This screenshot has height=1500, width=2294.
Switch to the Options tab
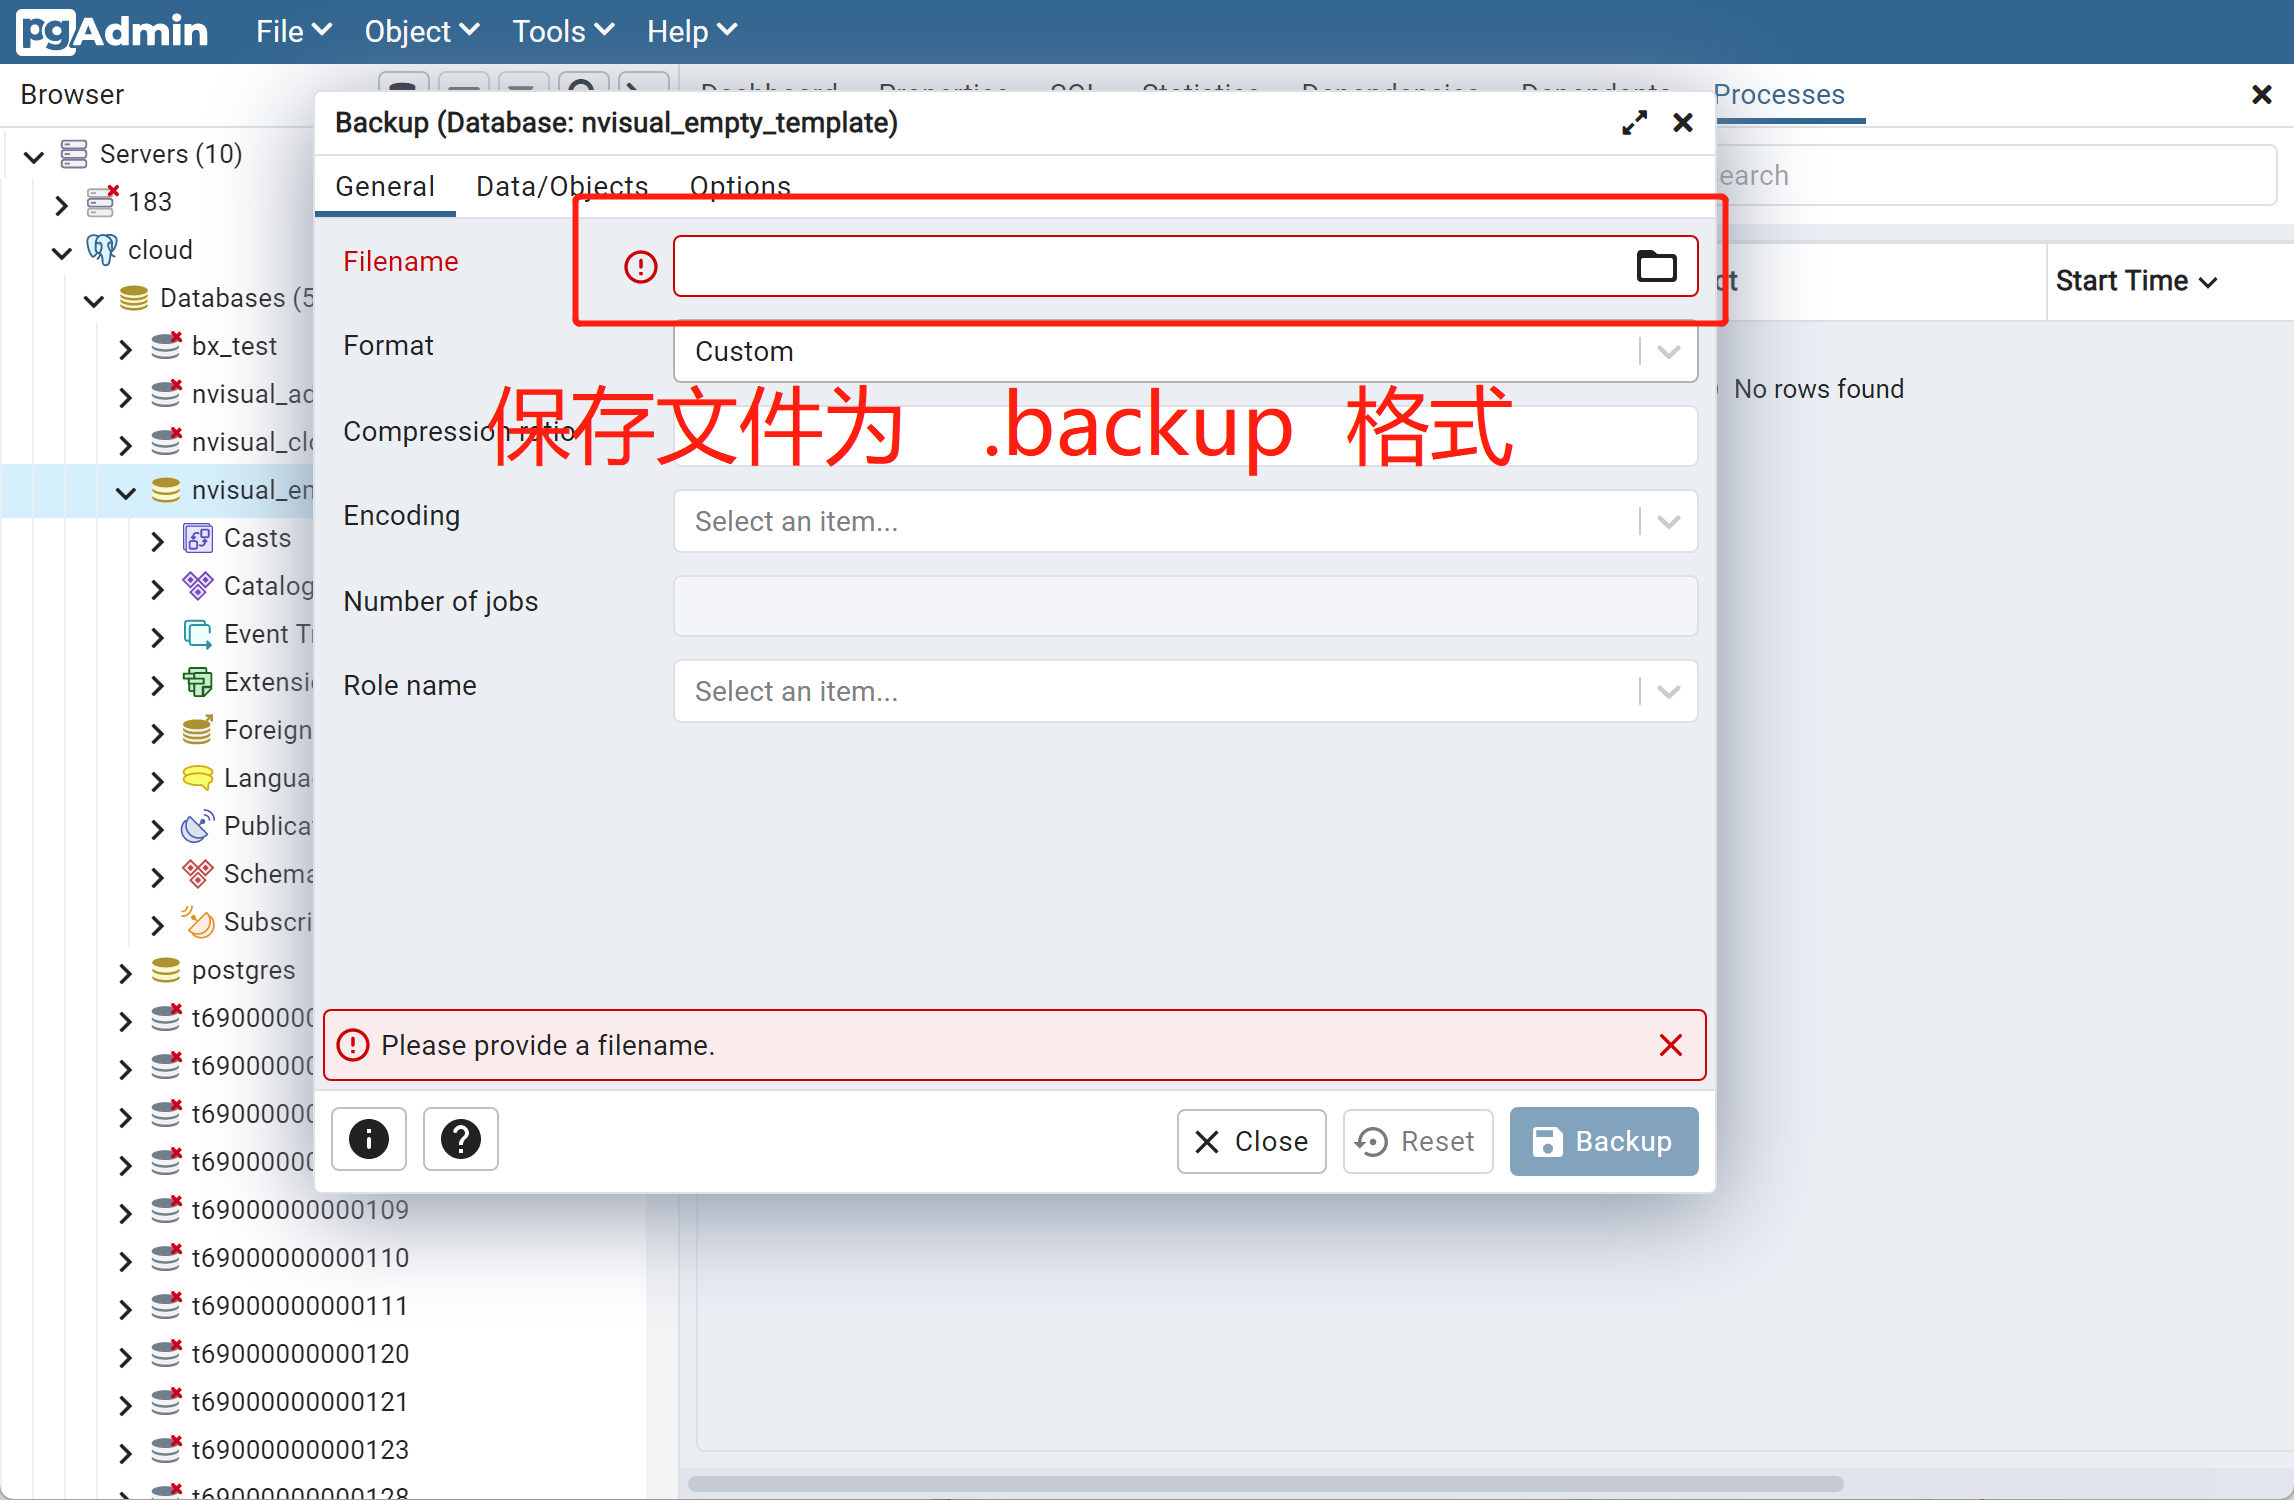click(x=740, y=186)
